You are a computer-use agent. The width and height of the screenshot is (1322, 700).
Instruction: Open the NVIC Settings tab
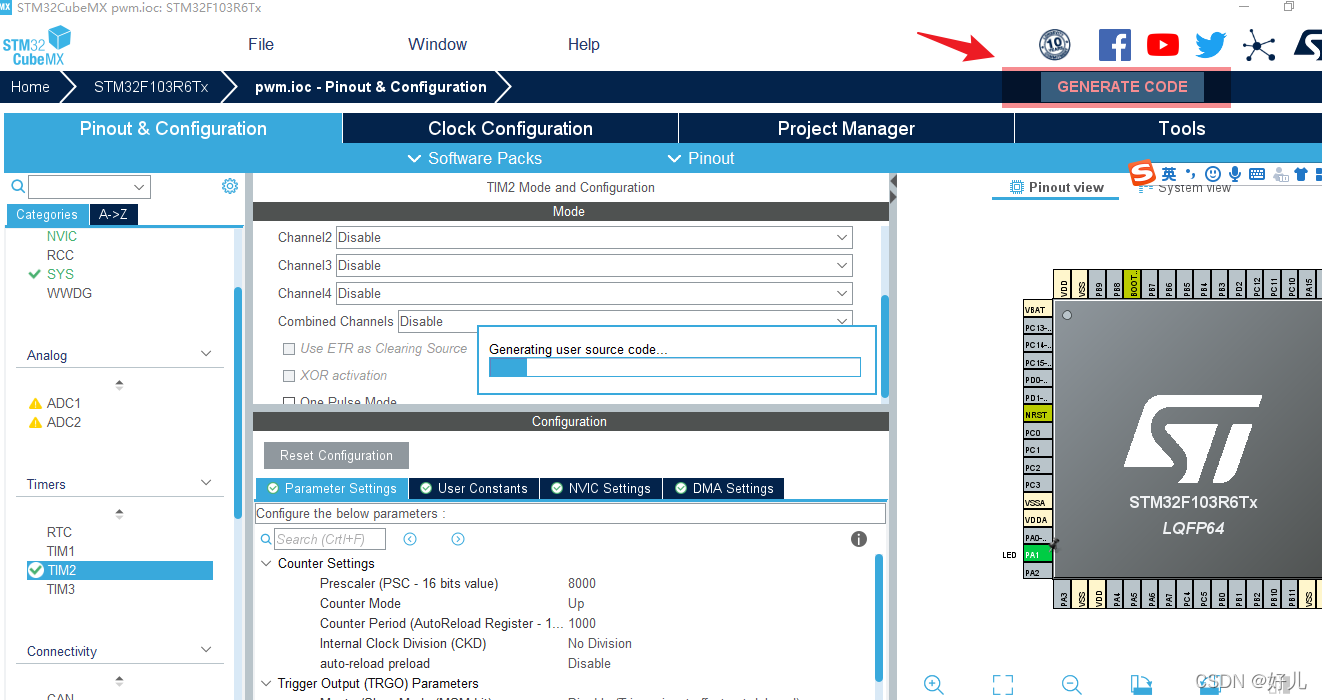click(601, 488)
